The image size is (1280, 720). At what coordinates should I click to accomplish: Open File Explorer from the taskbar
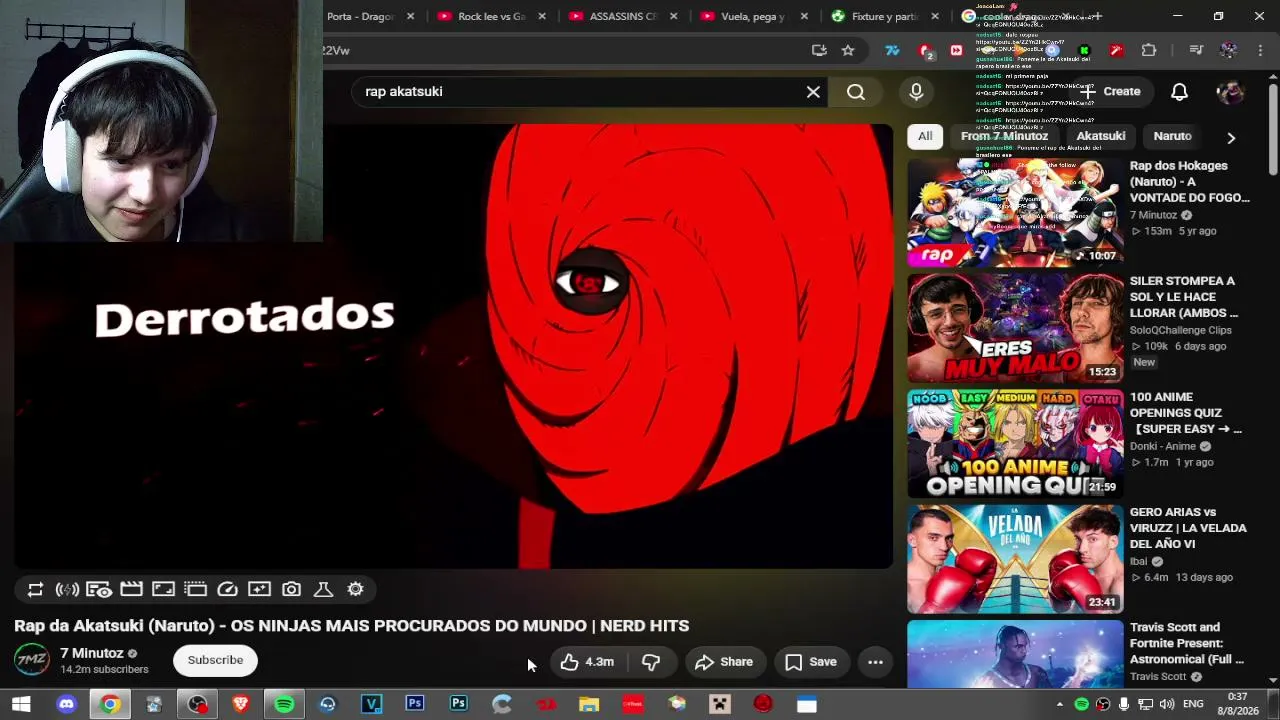pos(589,705)
